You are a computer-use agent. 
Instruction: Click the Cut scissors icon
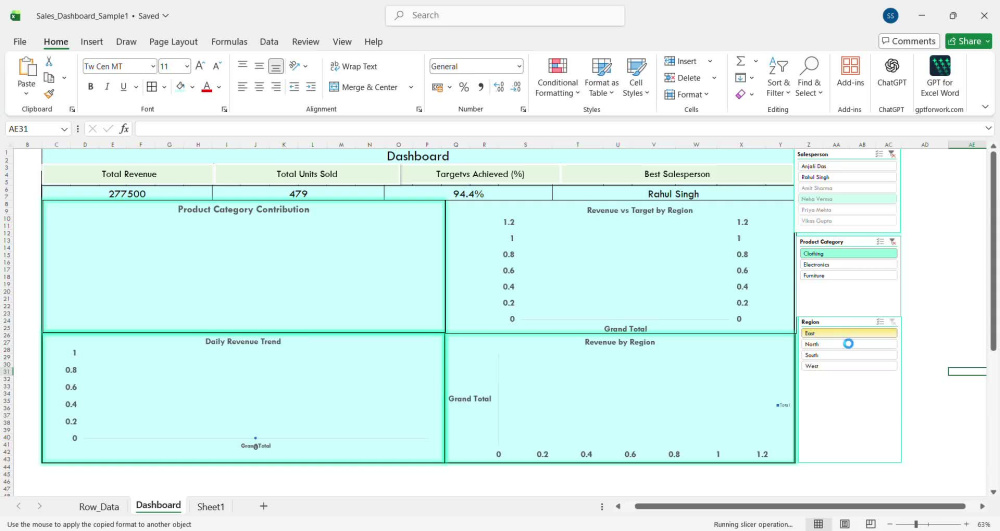[49, 62]
